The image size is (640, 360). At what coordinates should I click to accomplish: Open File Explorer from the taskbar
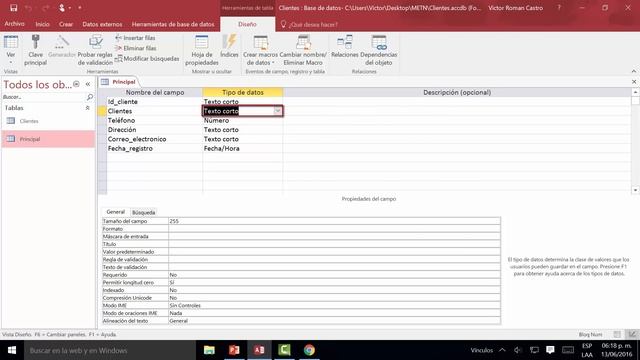coord(209,350)
